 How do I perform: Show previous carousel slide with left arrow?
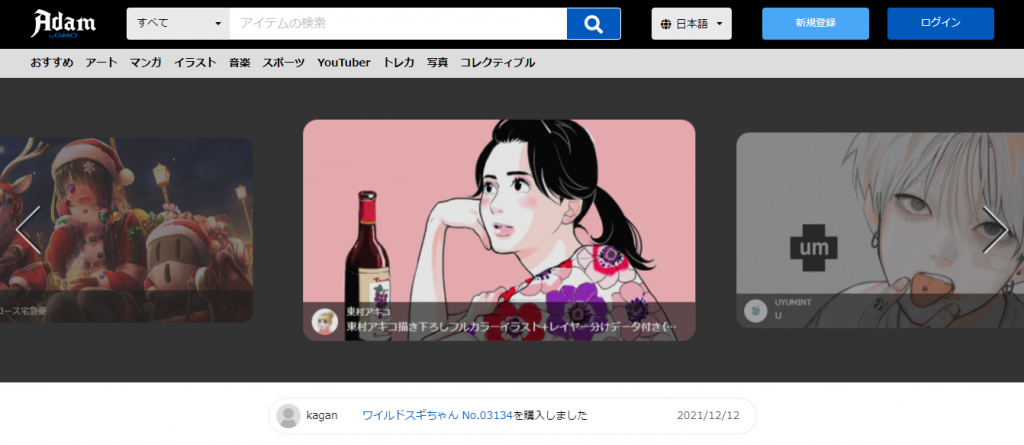pyautogui.click(x=27, y=230)
